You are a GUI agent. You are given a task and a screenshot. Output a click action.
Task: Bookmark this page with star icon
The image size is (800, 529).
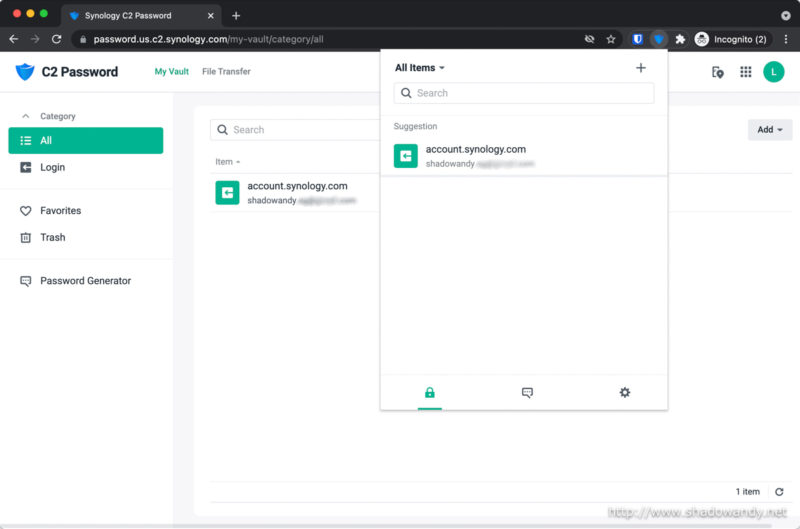[x=611, y=39]
